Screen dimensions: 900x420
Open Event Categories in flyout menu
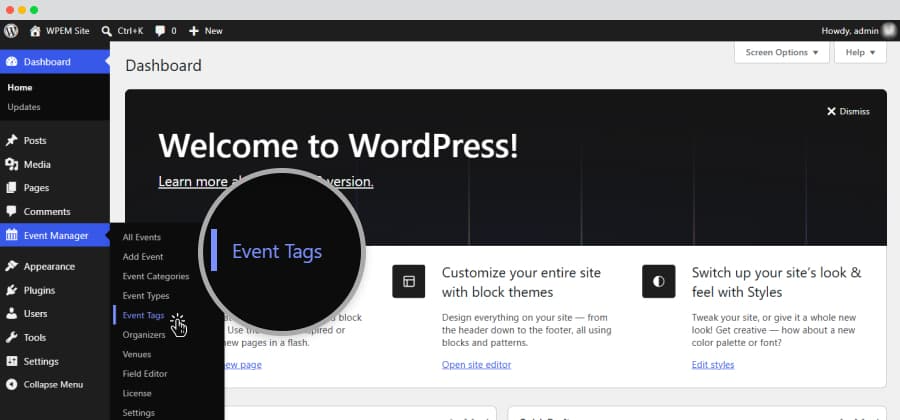pos(156,277)
